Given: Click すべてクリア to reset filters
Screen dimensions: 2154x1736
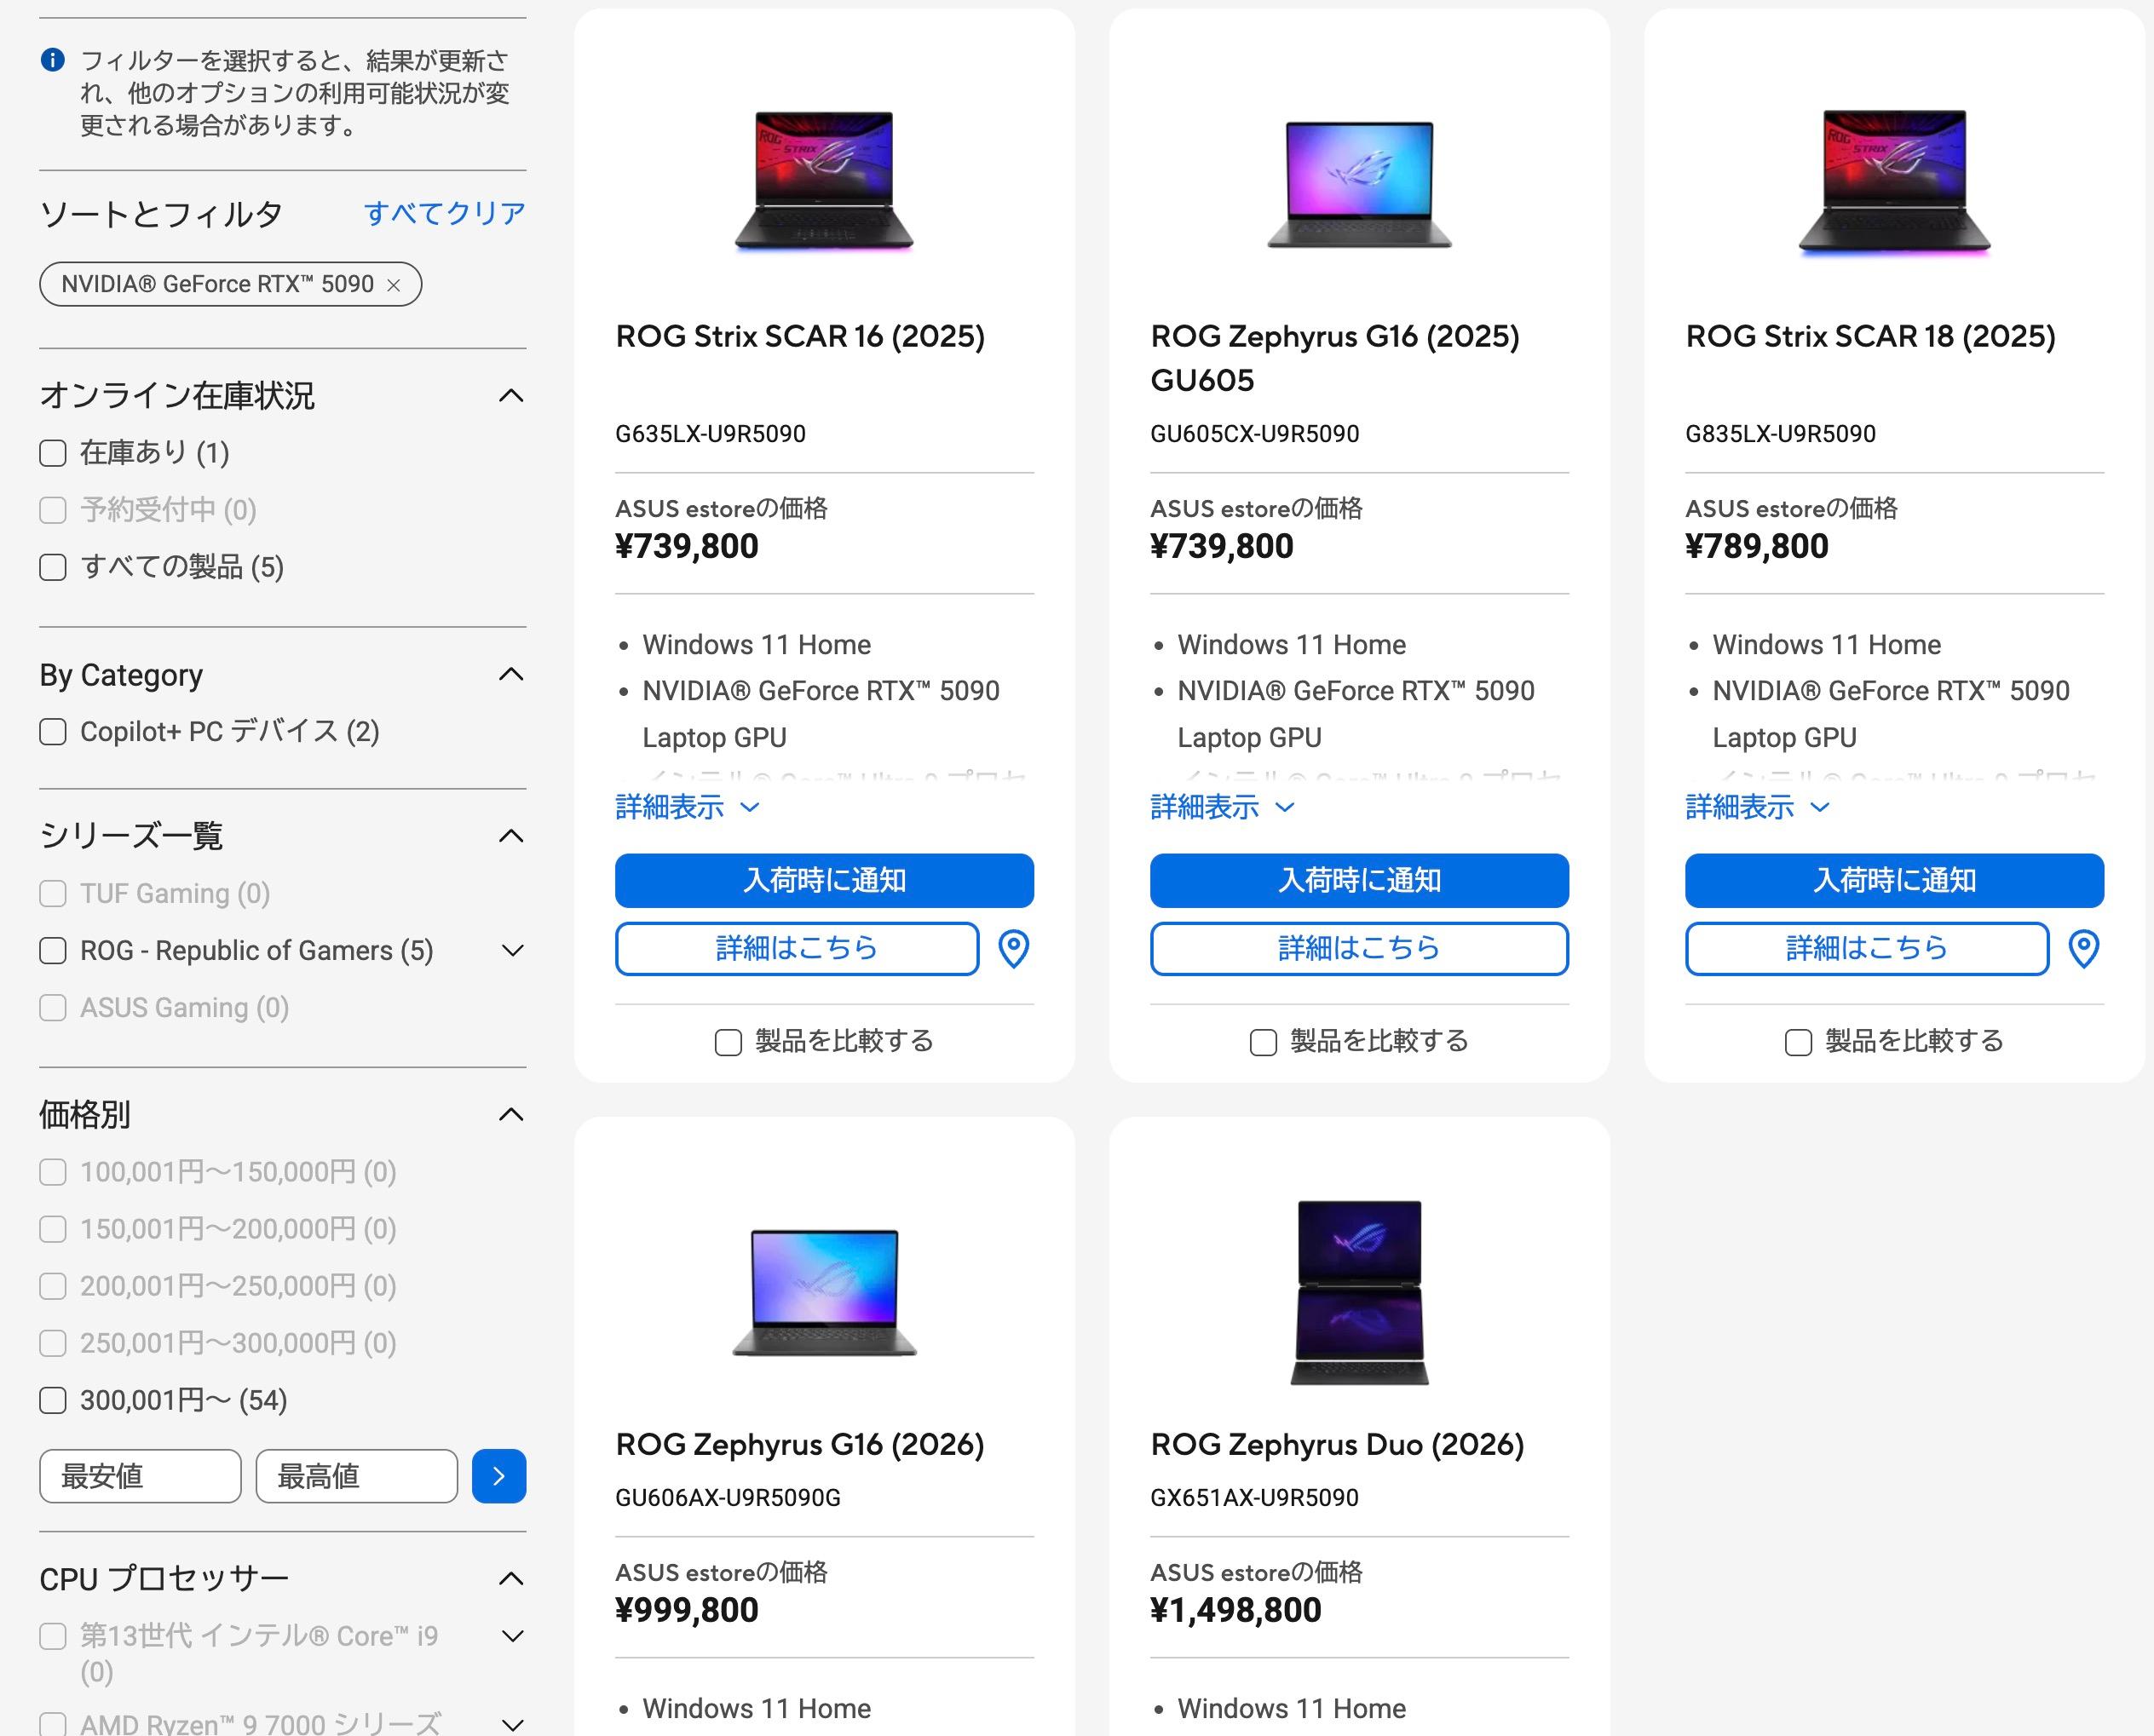Looking at the screenshot, I should click(x=445, y=213).
